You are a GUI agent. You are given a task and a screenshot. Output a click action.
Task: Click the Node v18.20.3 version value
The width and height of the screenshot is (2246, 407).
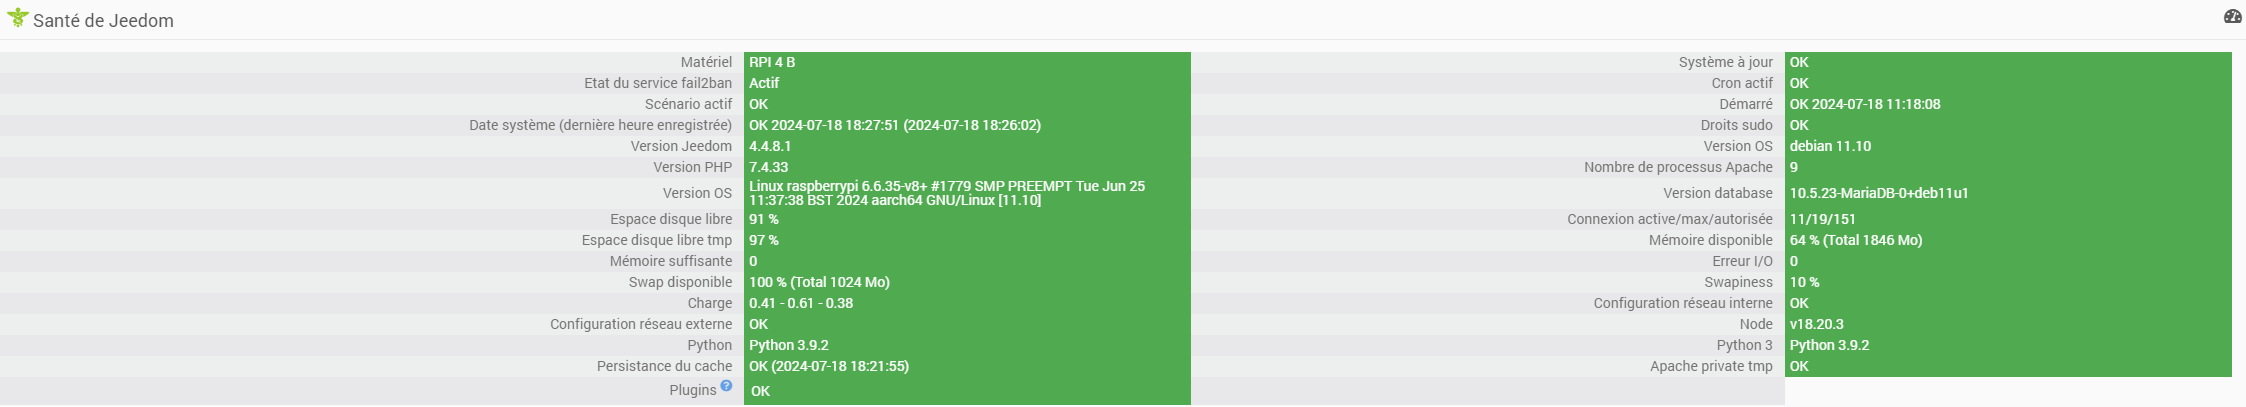coord(1817,324)
